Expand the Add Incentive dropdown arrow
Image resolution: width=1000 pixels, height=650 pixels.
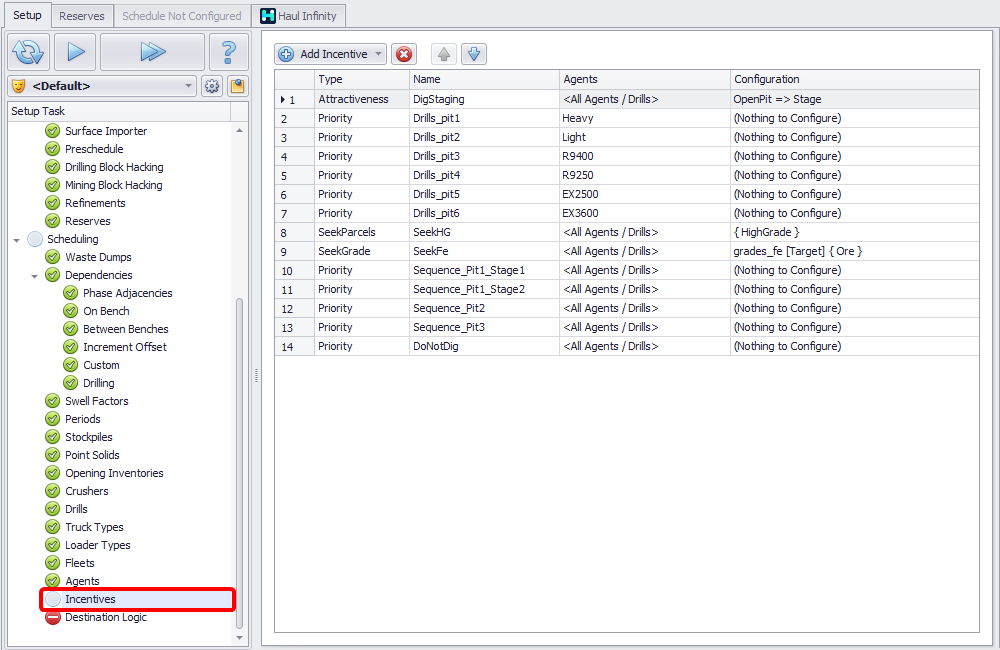379,54
